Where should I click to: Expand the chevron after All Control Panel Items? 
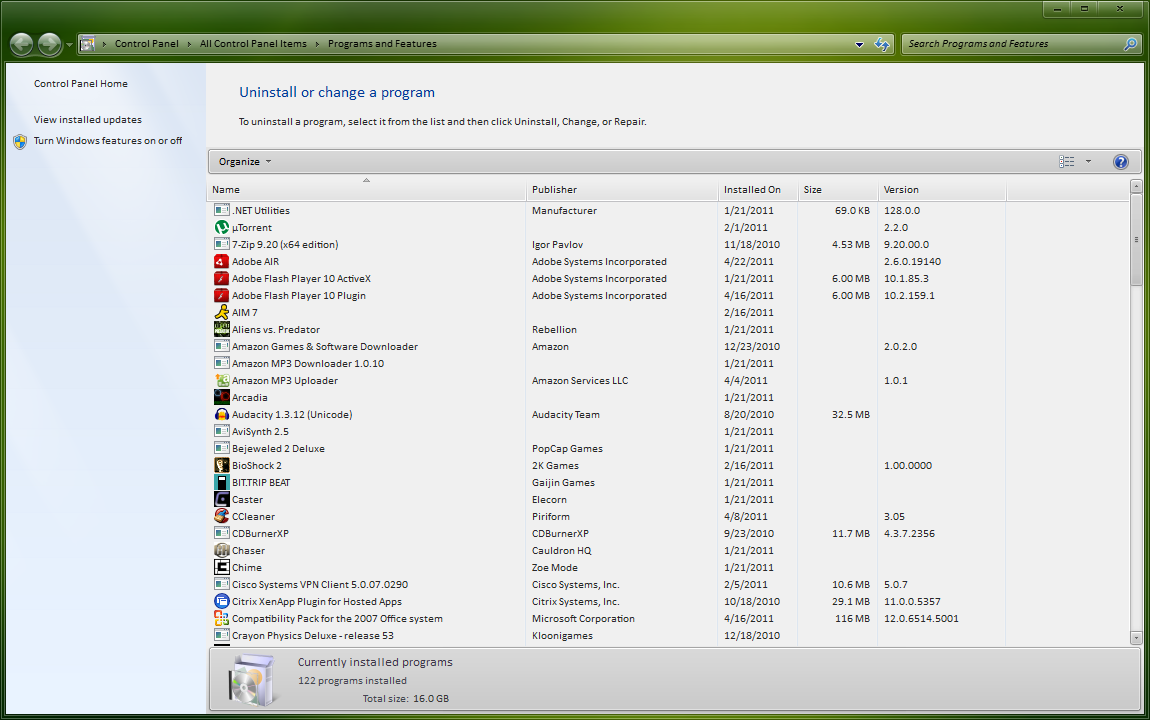pos(318,44)
